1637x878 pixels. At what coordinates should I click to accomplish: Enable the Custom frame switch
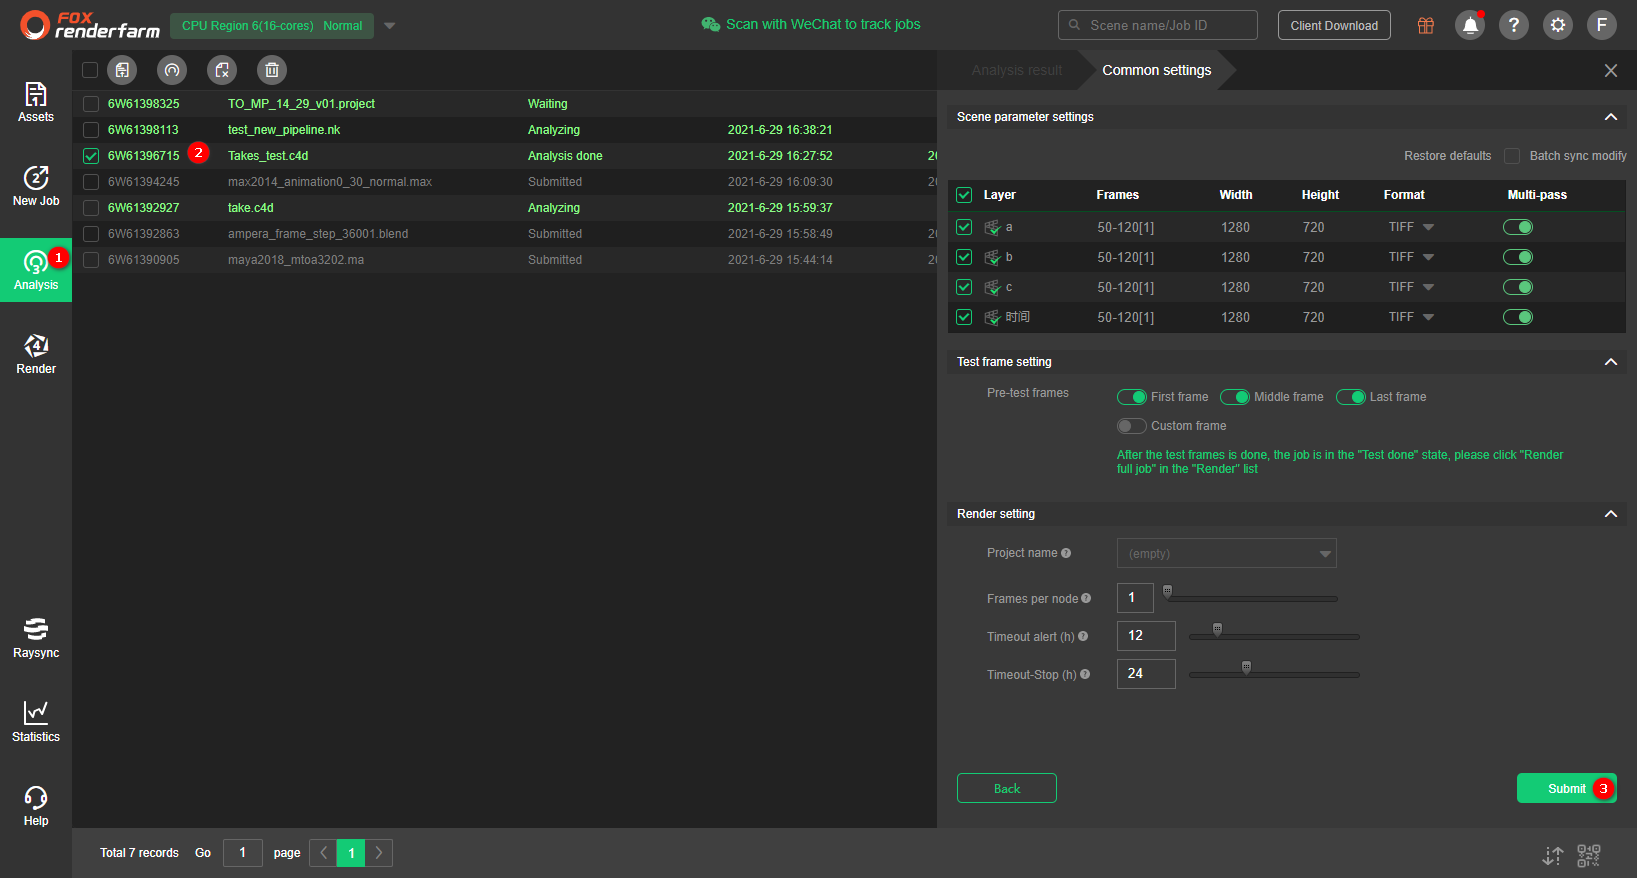coord(1132,426)
